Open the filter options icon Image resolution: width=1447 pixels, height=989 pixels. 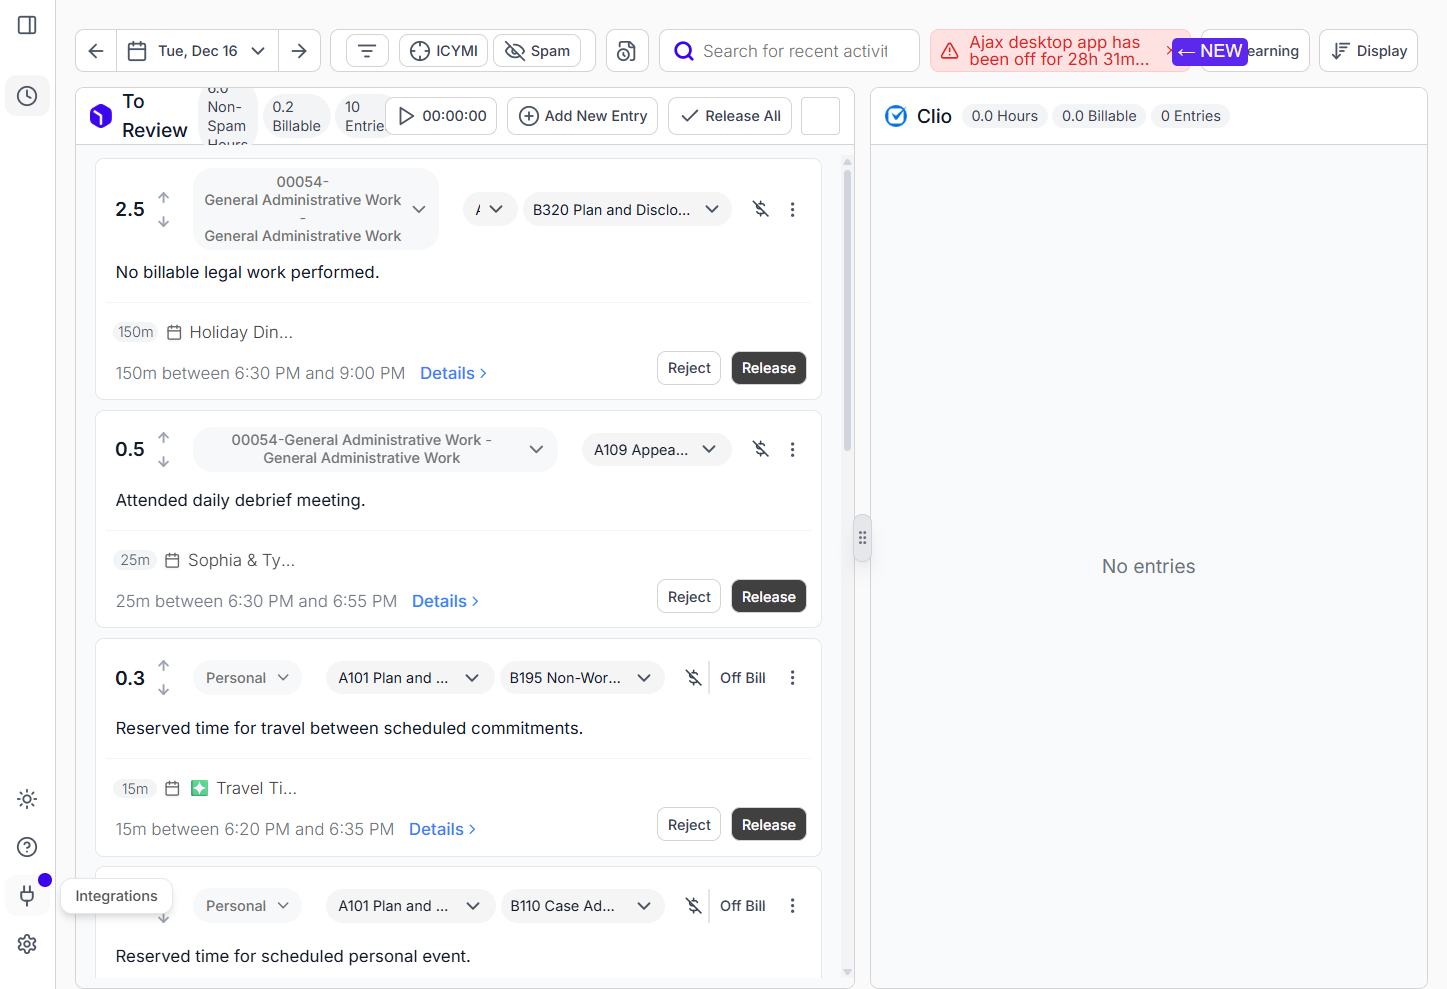(x=367, y=51)
